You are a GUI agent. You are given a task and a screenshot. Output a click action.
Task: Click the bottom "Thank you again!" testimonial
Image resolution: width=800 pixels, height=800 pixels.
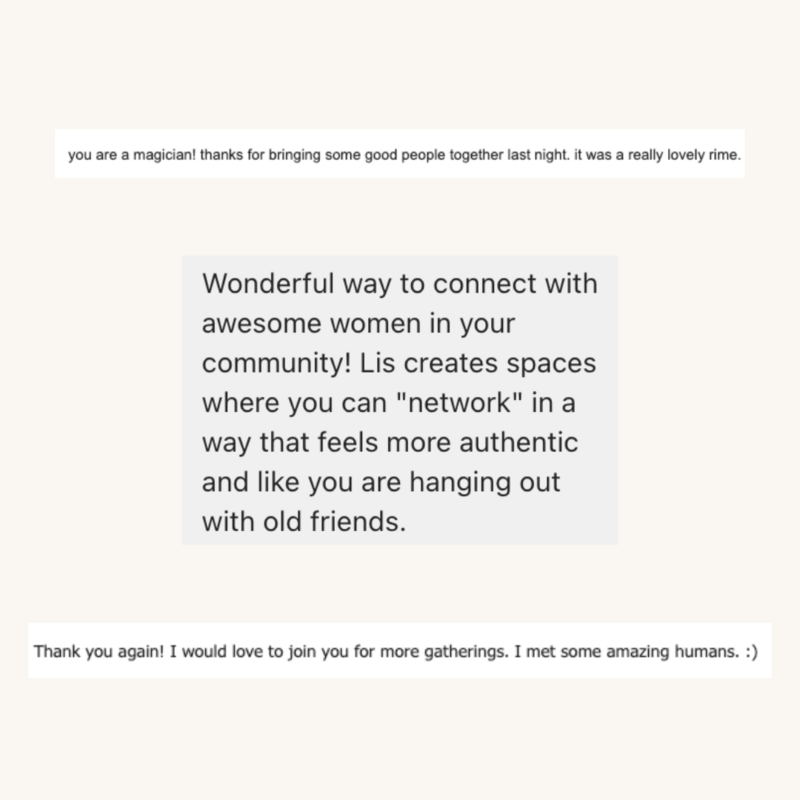399,650
